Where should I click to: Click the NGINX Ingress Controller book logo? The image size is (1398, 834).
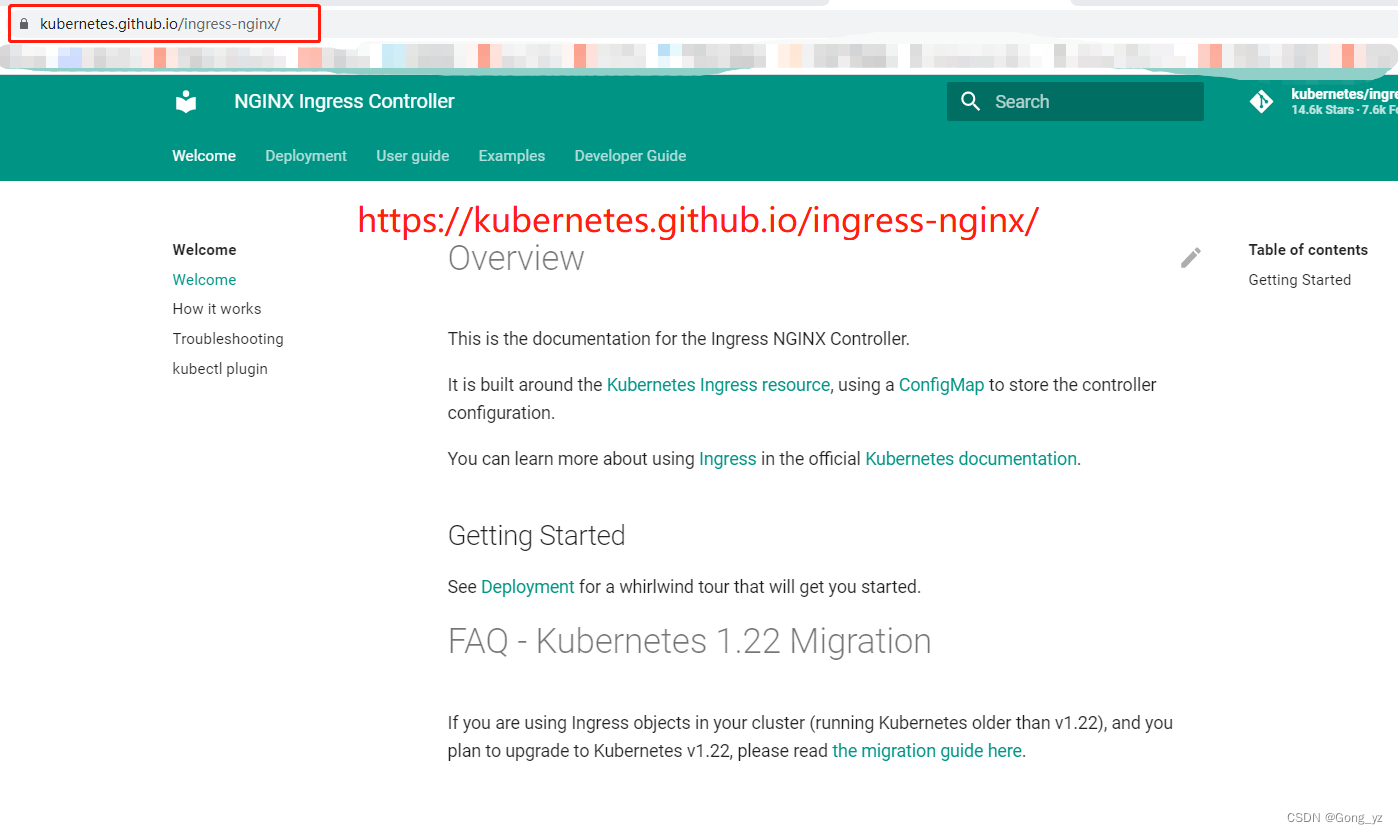[186, 101]
